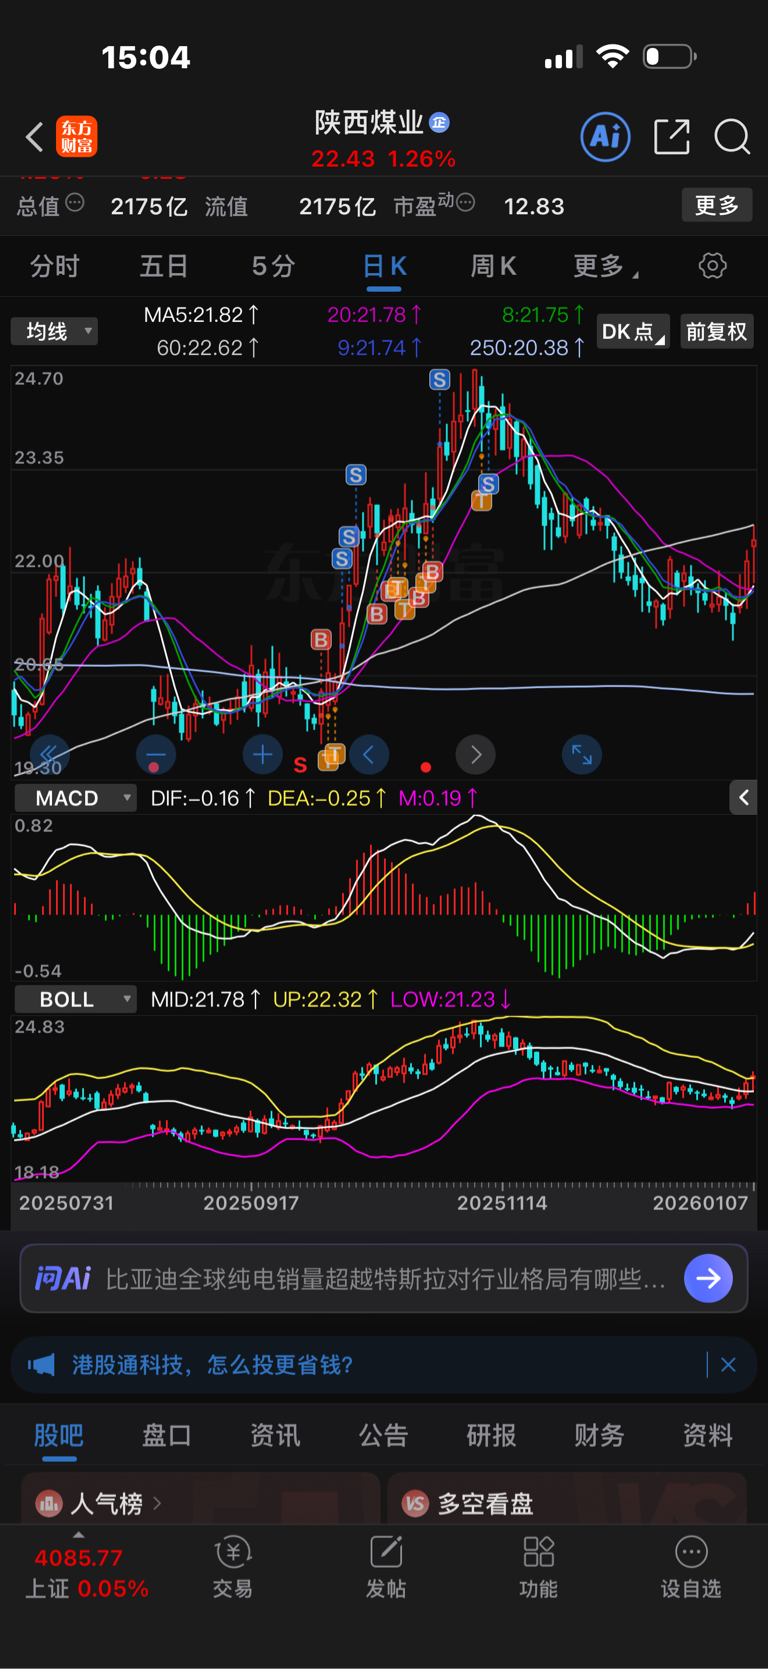Viewport: 768px width, 1669px height.
Task: Tap DIF:-0.16 MACD value
Action: point(203,798)
